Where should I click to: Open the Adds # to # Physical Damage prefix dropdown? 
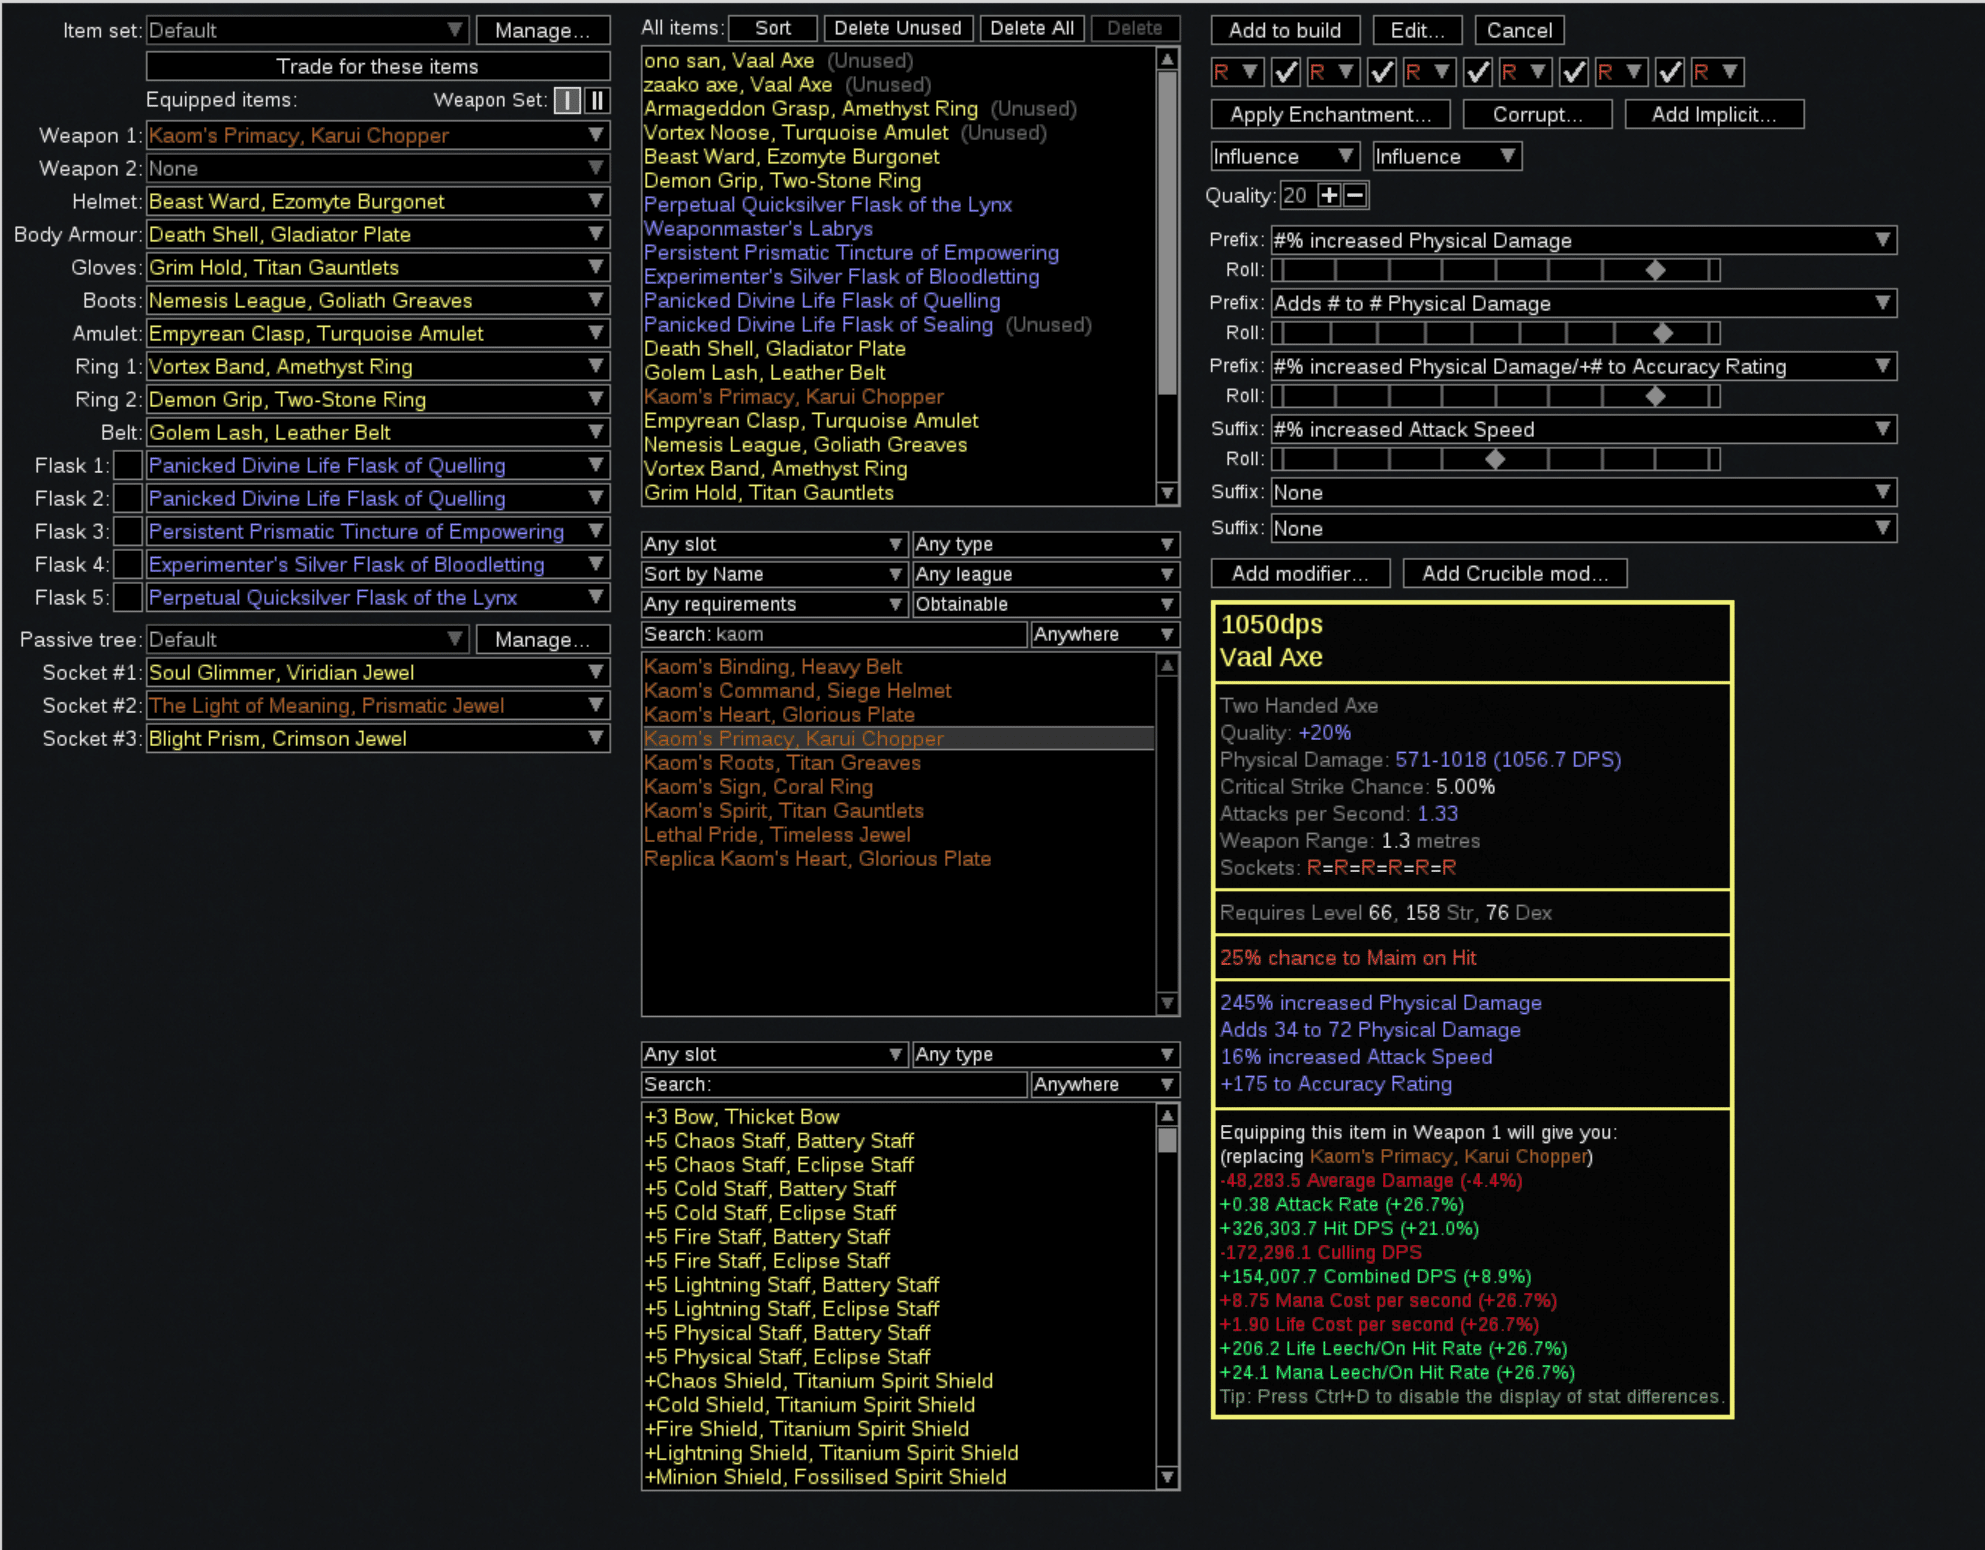pos(1584,303)
